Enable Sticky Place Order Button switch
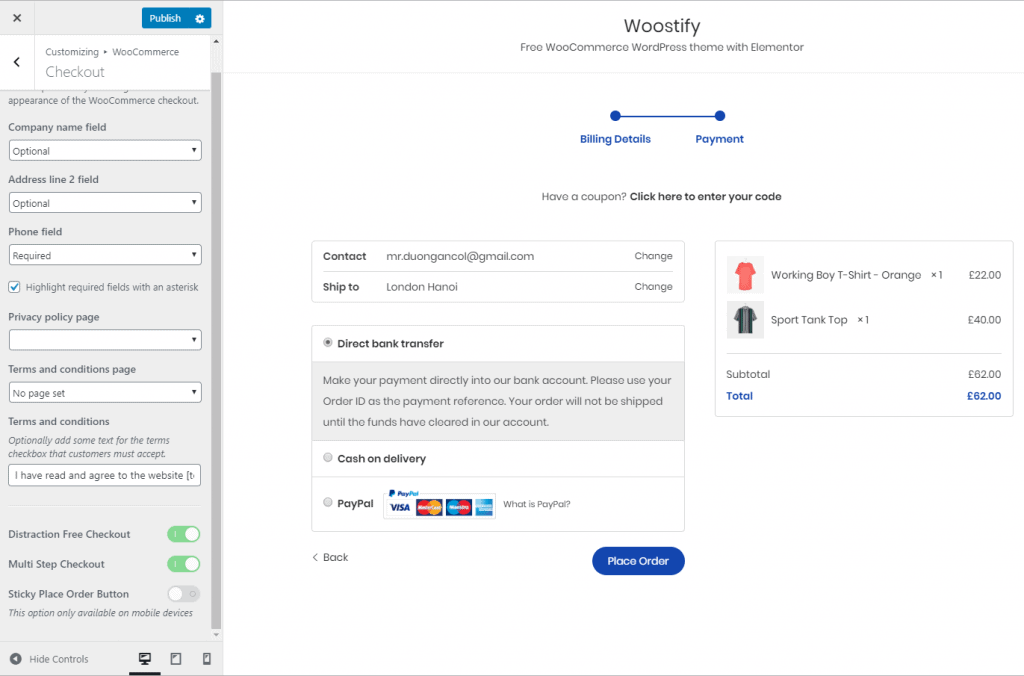 click(x=184, y=594)
